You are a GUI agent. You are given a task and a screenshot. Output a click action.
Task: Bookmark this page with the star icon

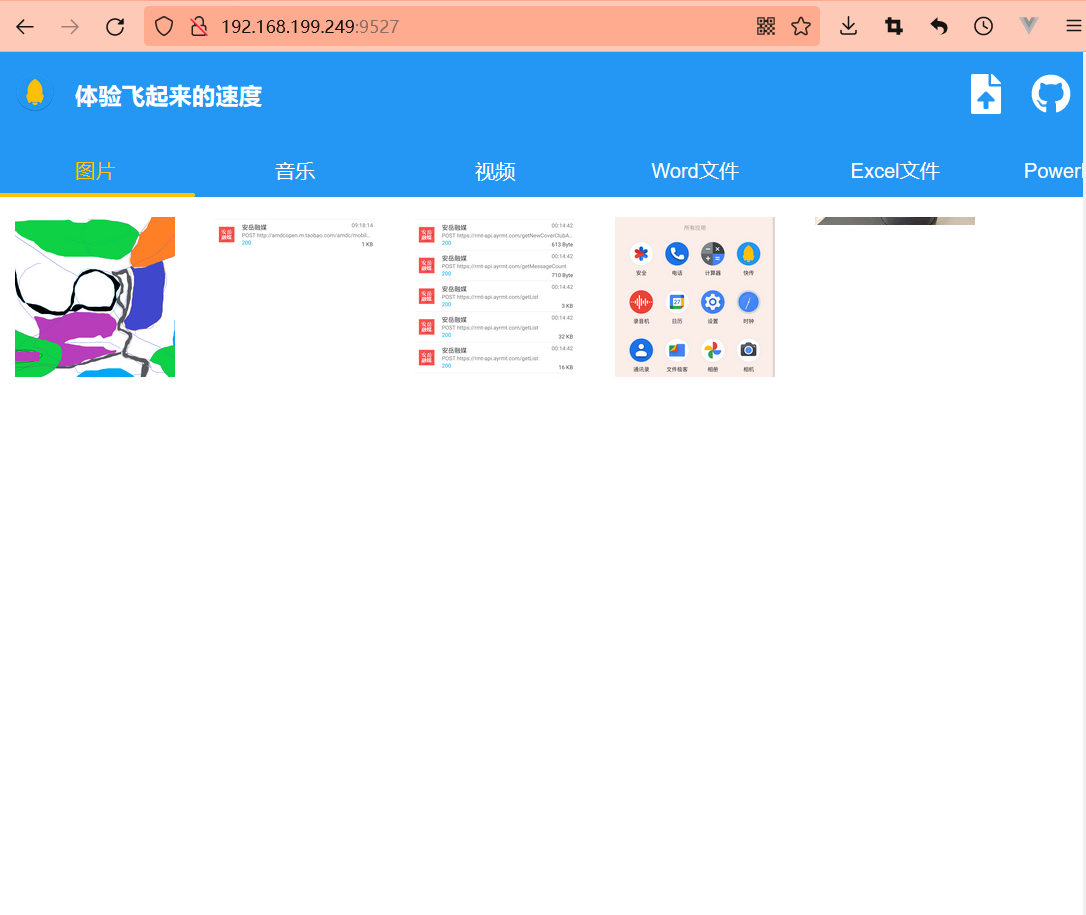click(x=801, y=27)
